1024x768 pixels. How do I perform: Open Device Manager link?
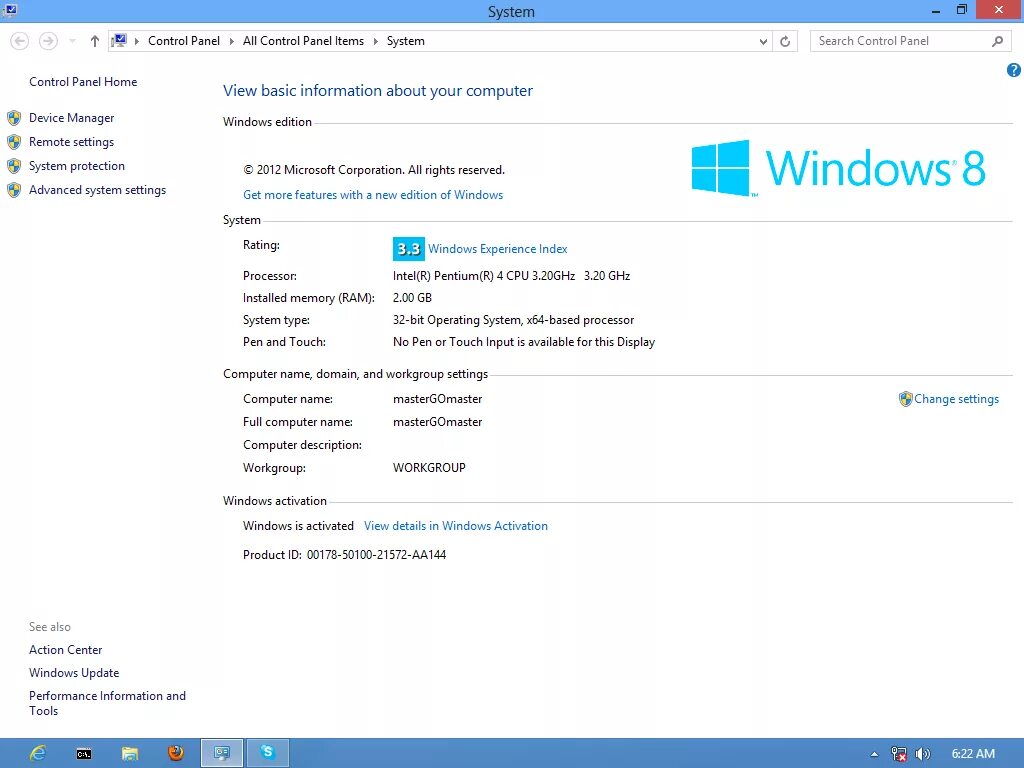point(71,118)
